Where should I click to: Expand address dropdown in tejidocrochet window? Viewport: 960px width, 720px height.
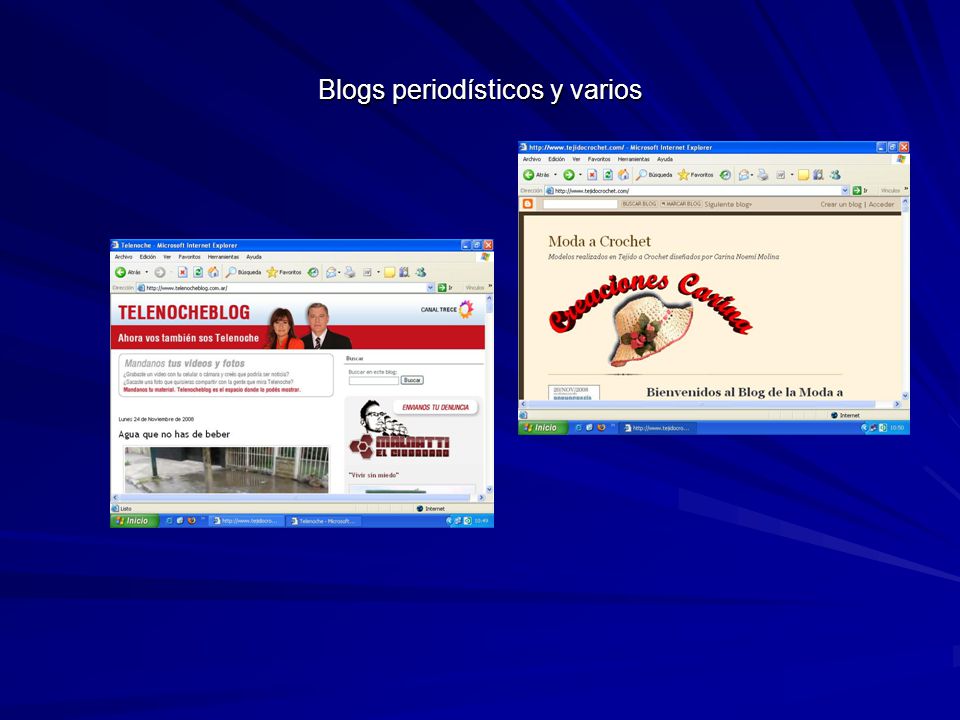click(845, 190)
